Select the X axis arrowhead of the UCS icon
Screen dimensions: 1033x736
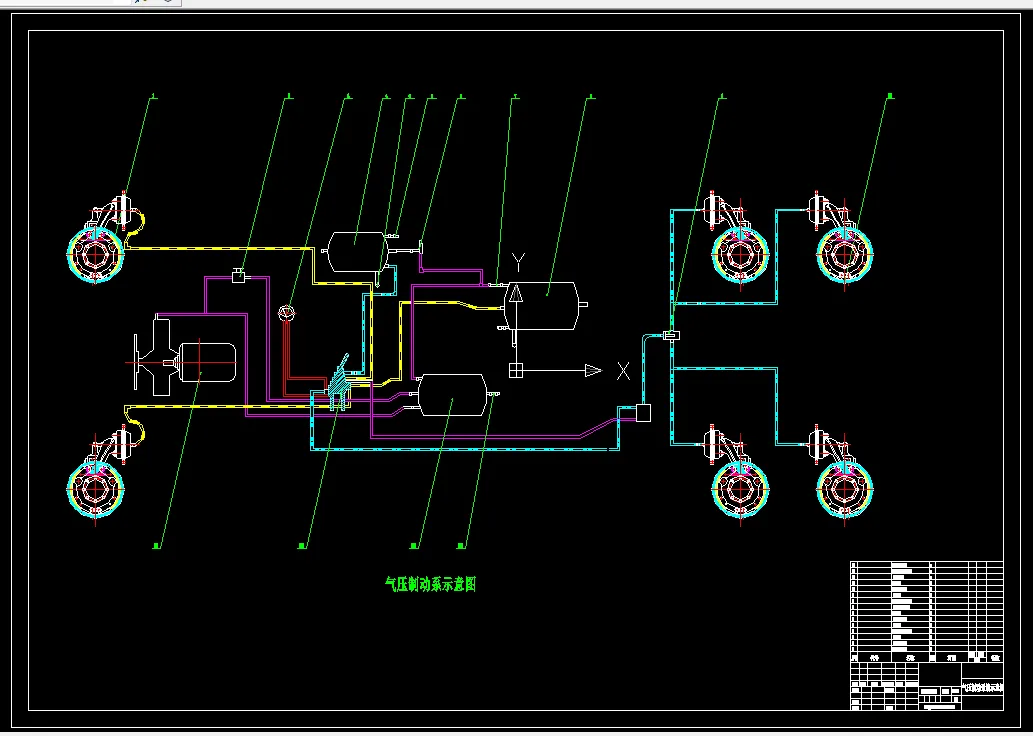click(594, 371)
